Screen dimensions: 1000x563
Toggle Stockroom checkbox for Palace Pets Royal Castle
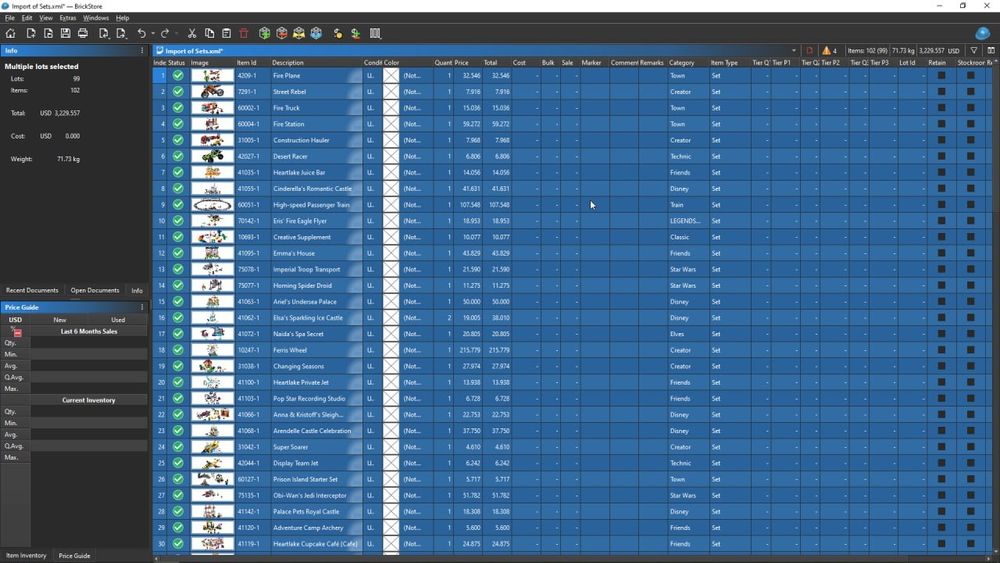click(x=971, y=511)
